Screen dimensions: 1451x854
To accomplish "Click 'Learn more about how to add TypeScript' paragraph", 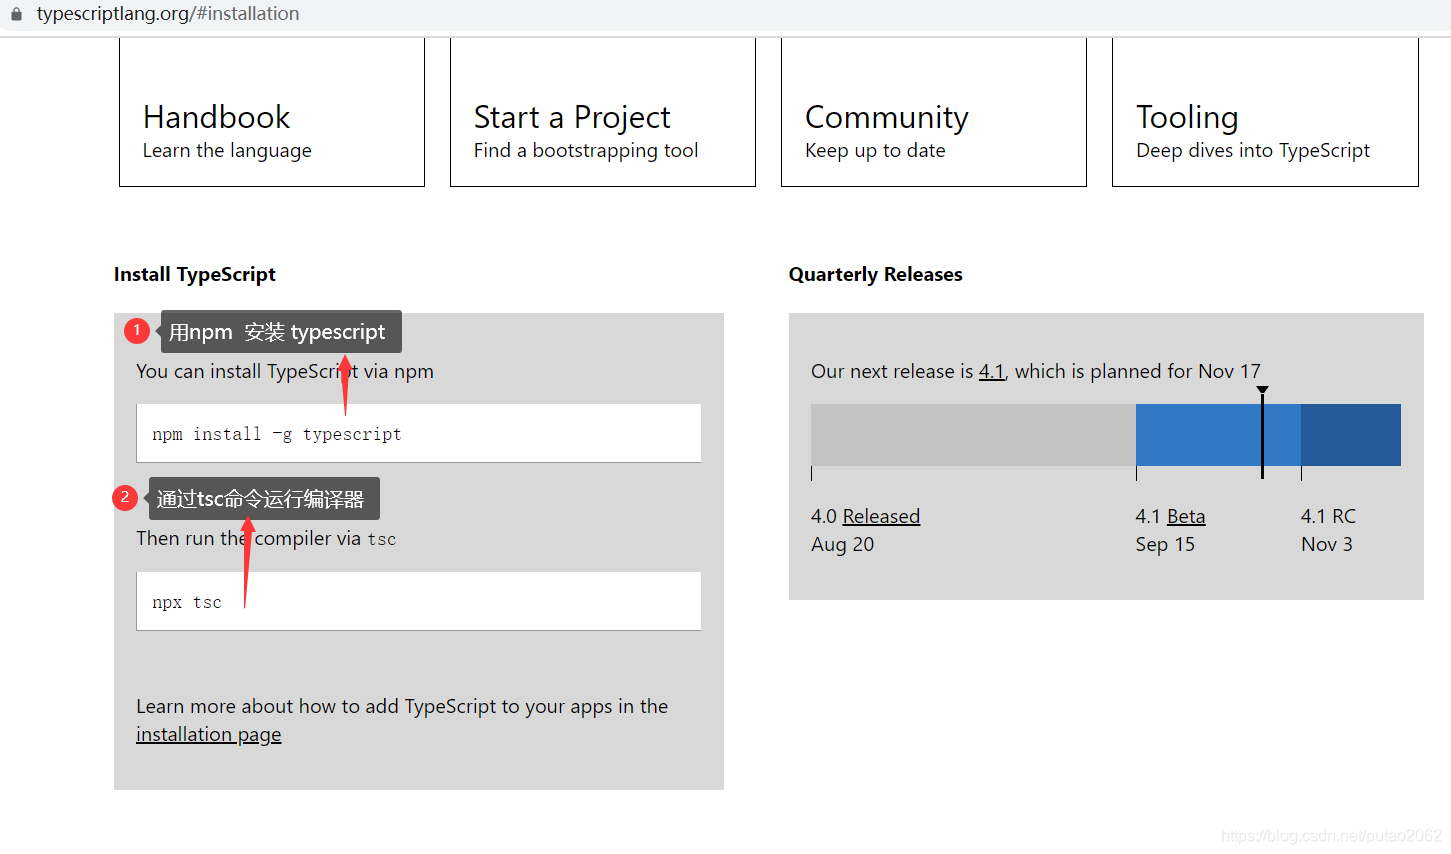I will coord(402,720).
